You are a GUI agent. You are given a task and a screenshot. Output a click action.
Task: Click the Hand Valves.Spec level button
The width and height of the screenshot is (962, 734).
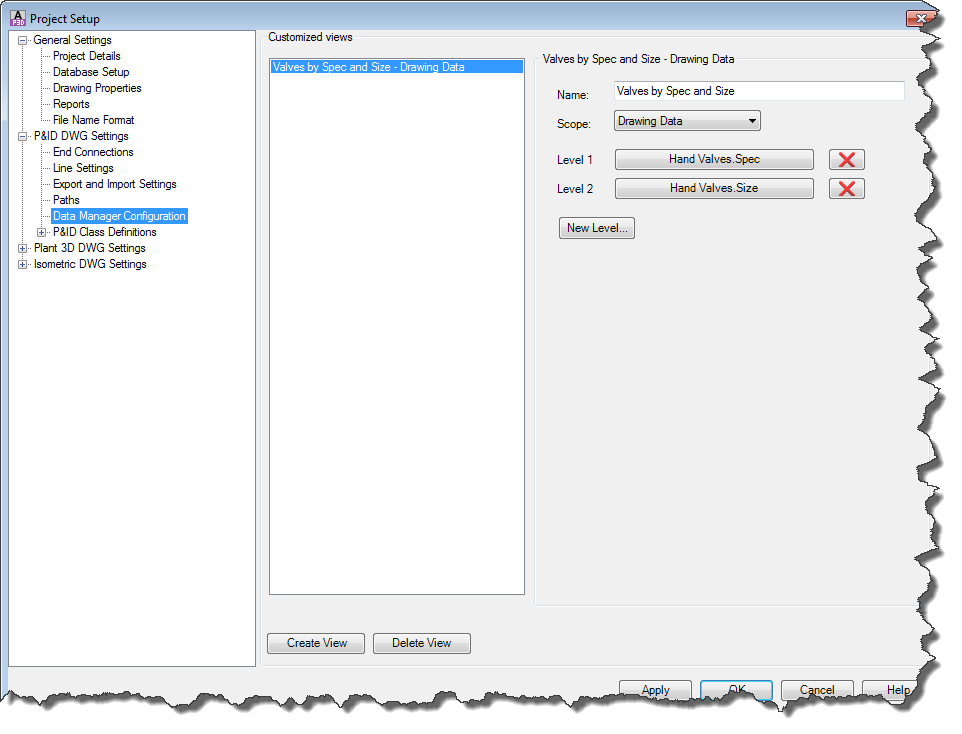tap(714, 160)
